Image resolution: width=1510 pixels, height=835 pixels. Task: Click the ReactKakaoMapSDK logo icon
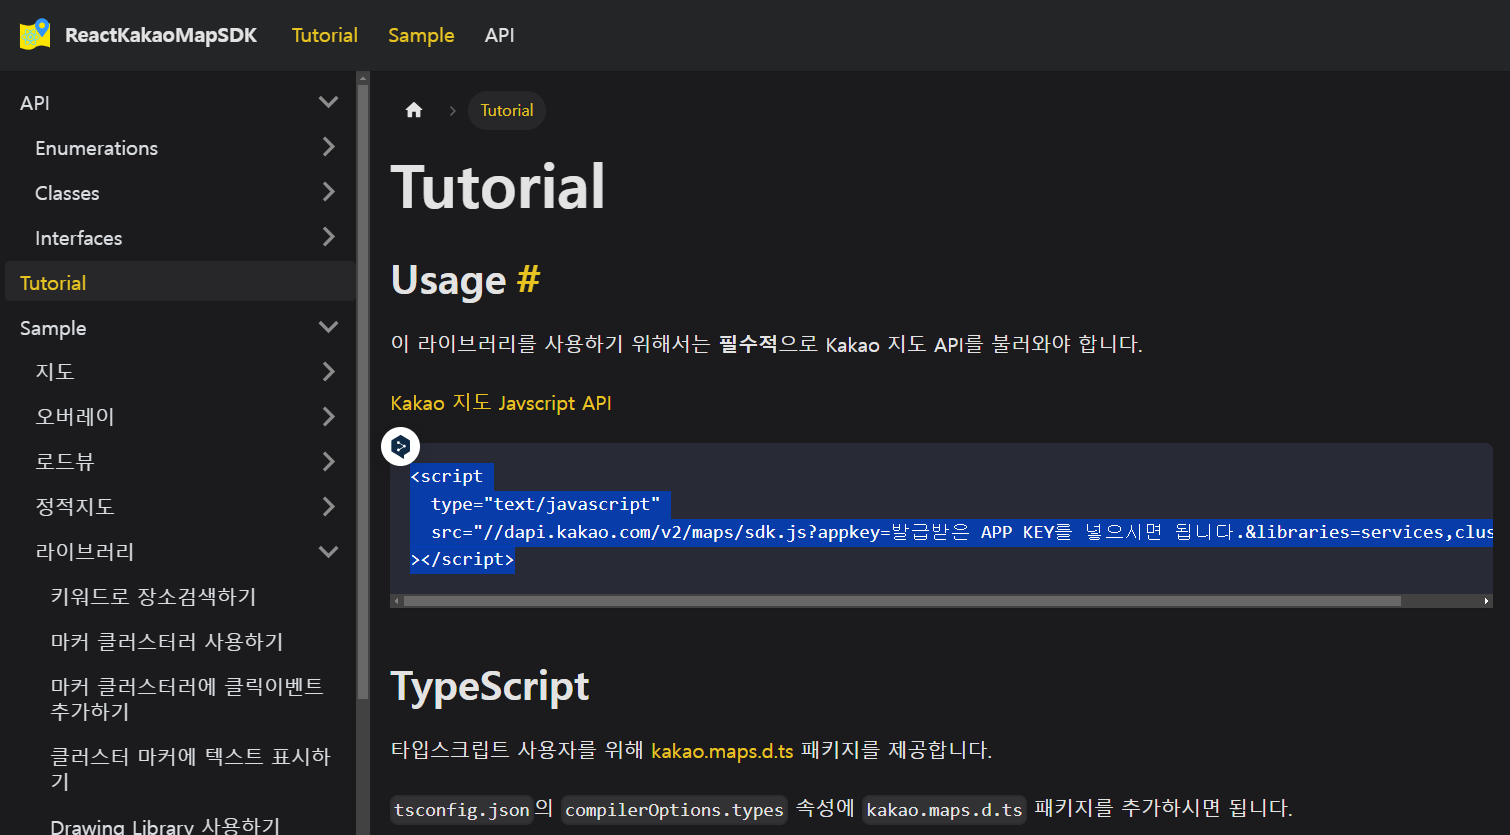35,35
